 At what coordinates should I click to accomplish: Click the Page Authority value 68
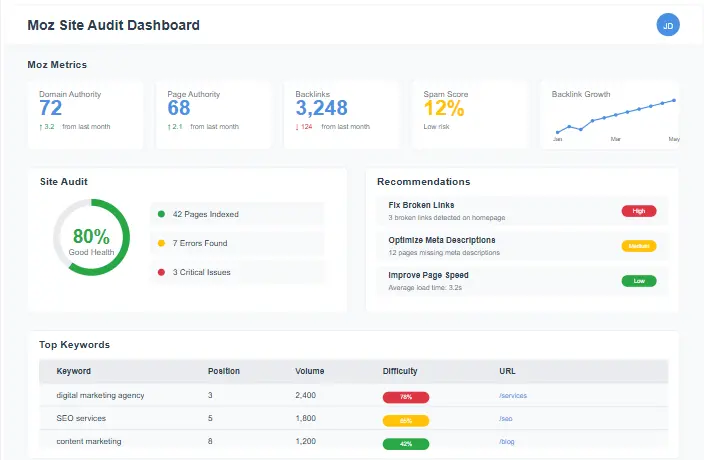click(x=179, y=108)
